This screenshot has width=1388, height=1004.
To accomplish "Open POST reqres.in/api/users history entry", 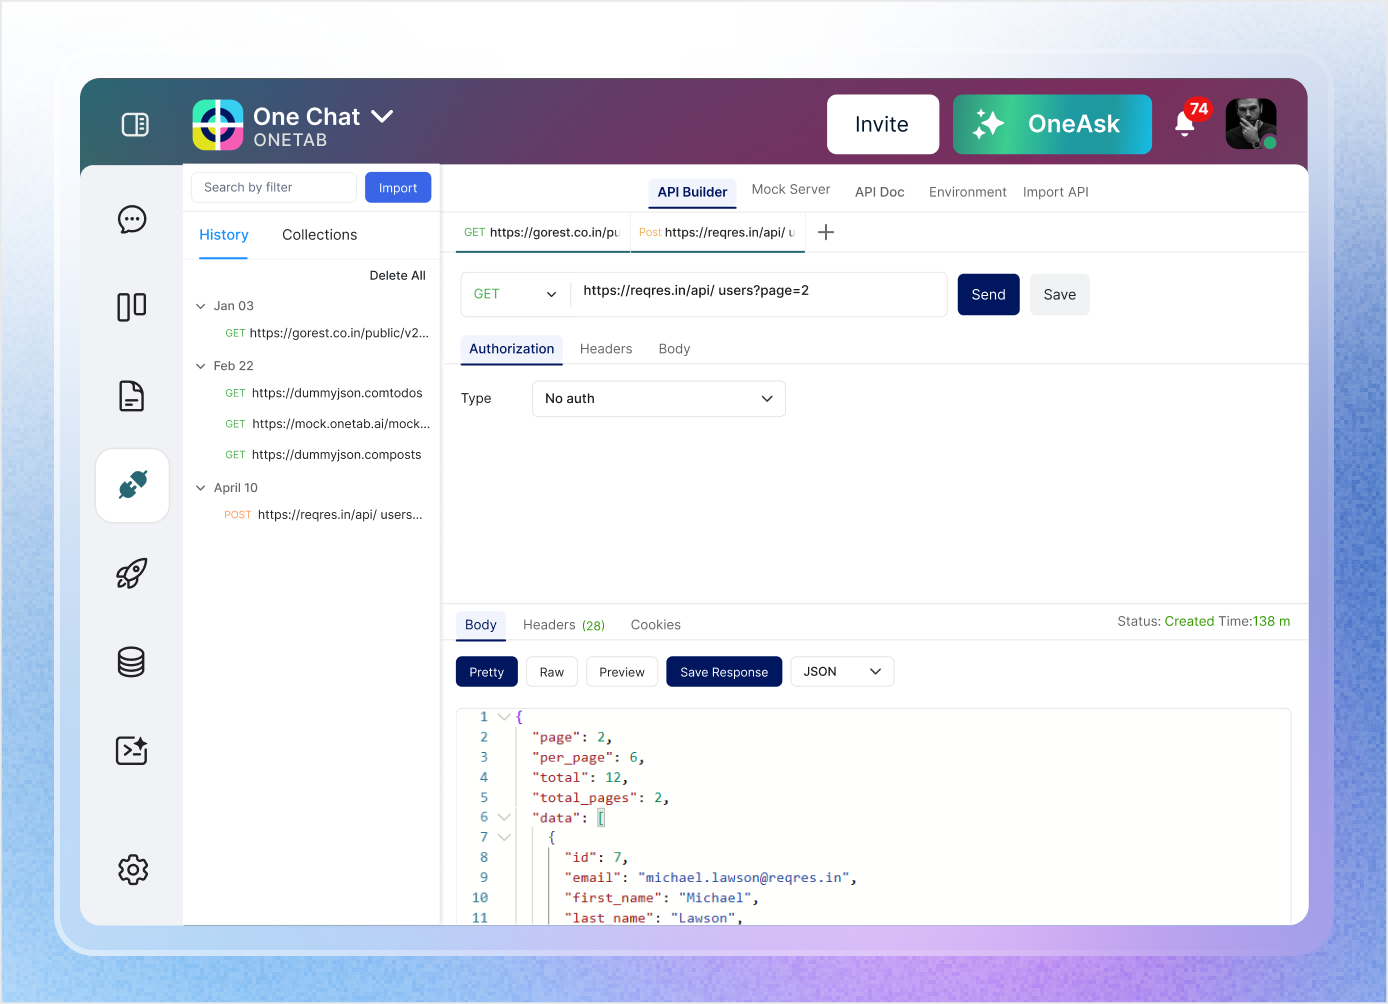I will click(323, 515).
